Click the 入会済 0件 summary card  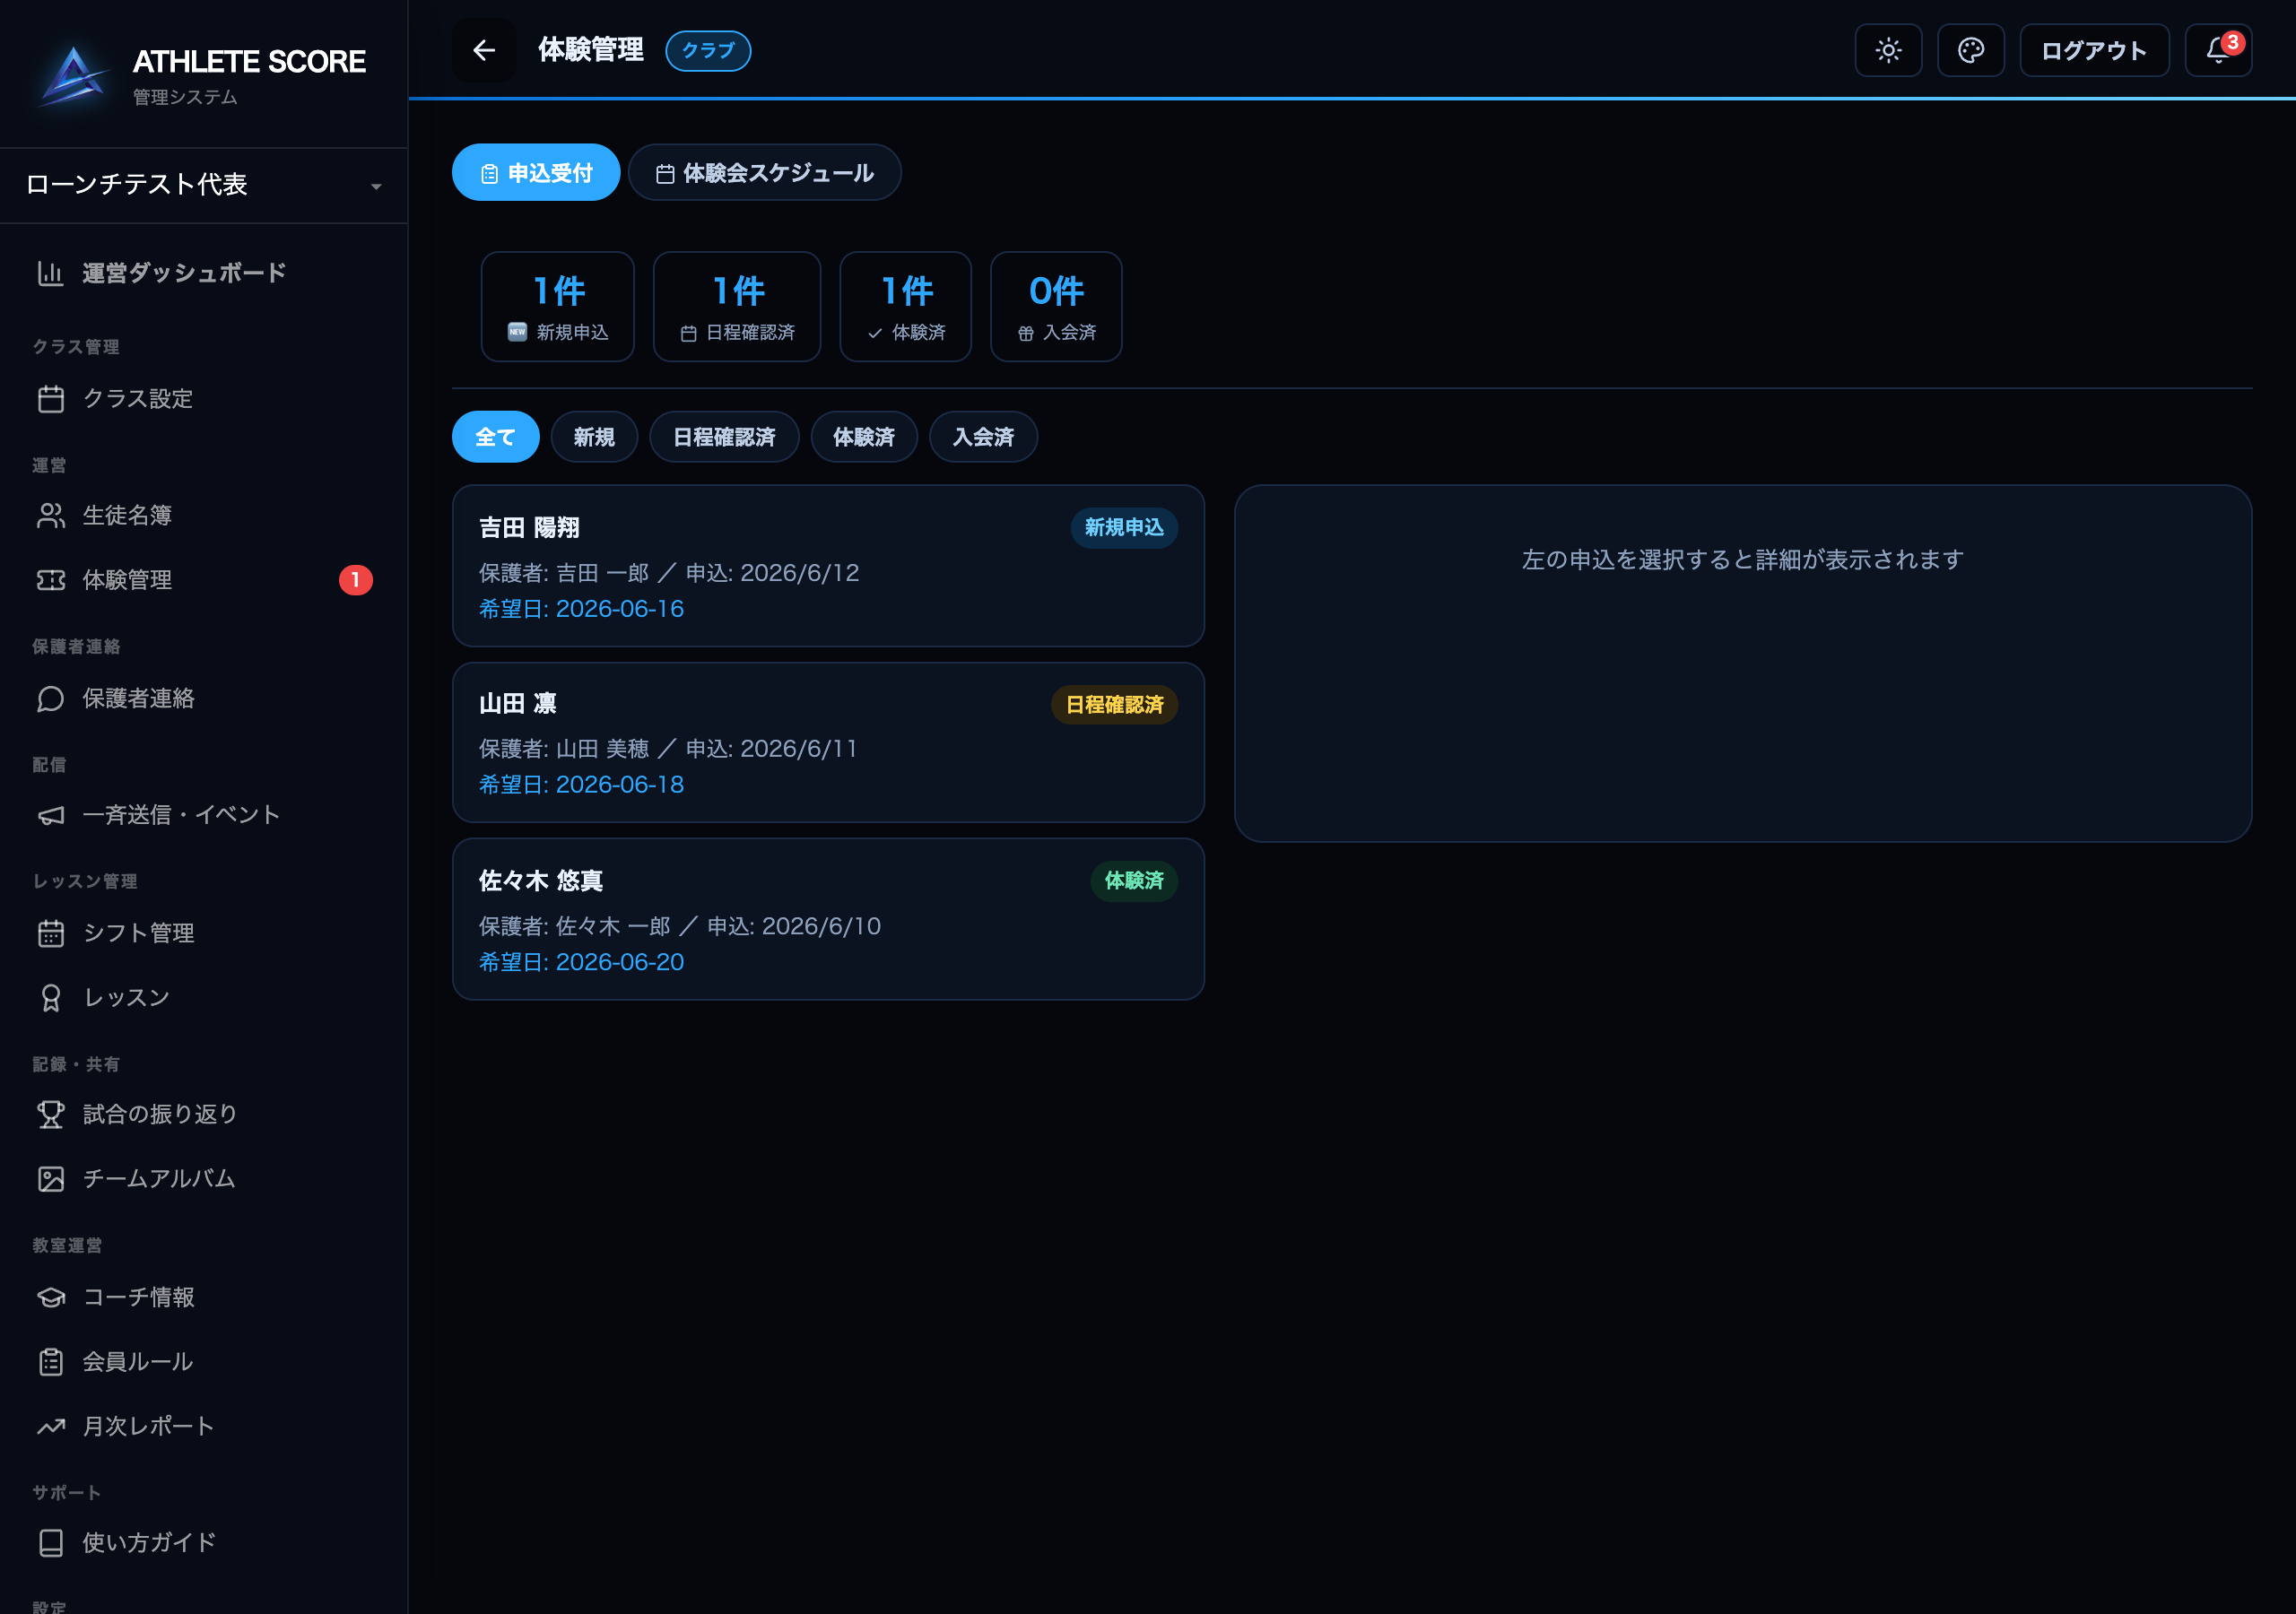coord(1056,307)
